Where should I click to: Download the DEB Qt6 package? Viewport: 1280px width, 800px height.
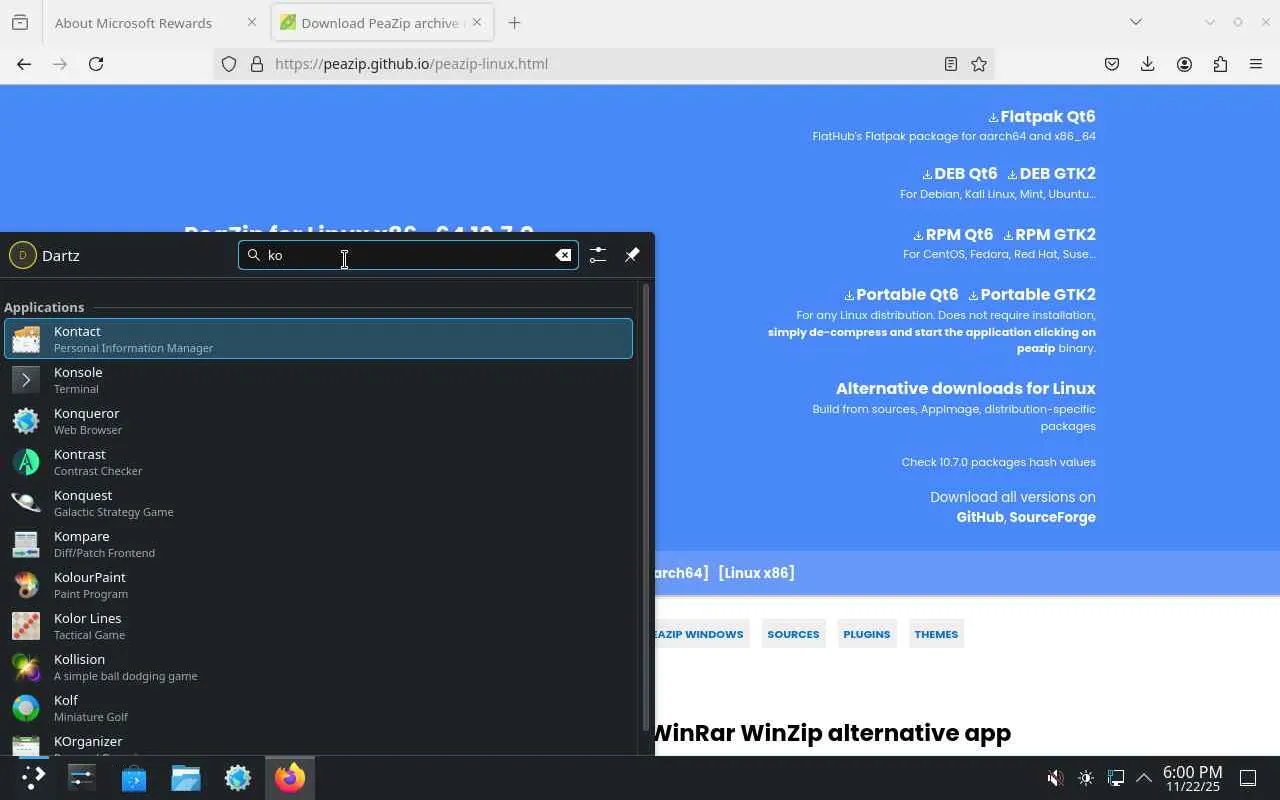pyautogui.click(x=960, y=174)
